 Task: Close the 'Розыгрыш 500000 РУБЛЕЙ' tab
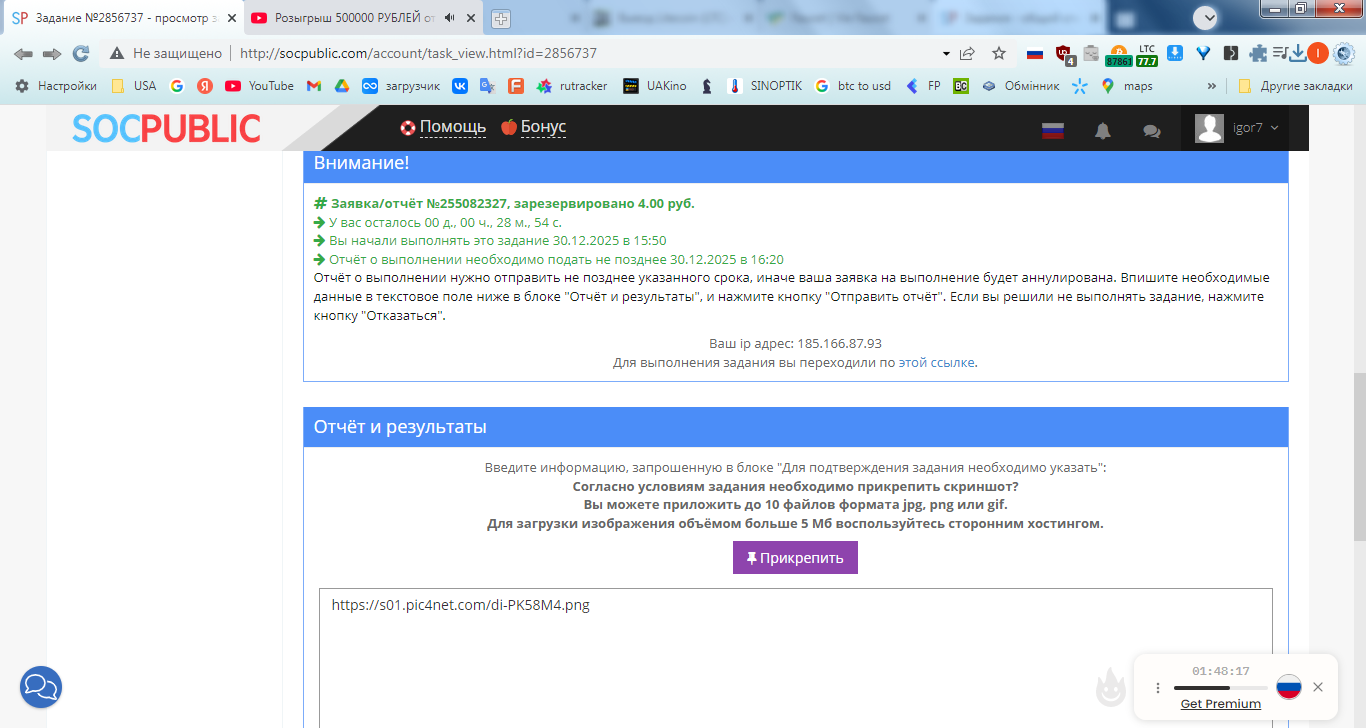tap(470, 18)
